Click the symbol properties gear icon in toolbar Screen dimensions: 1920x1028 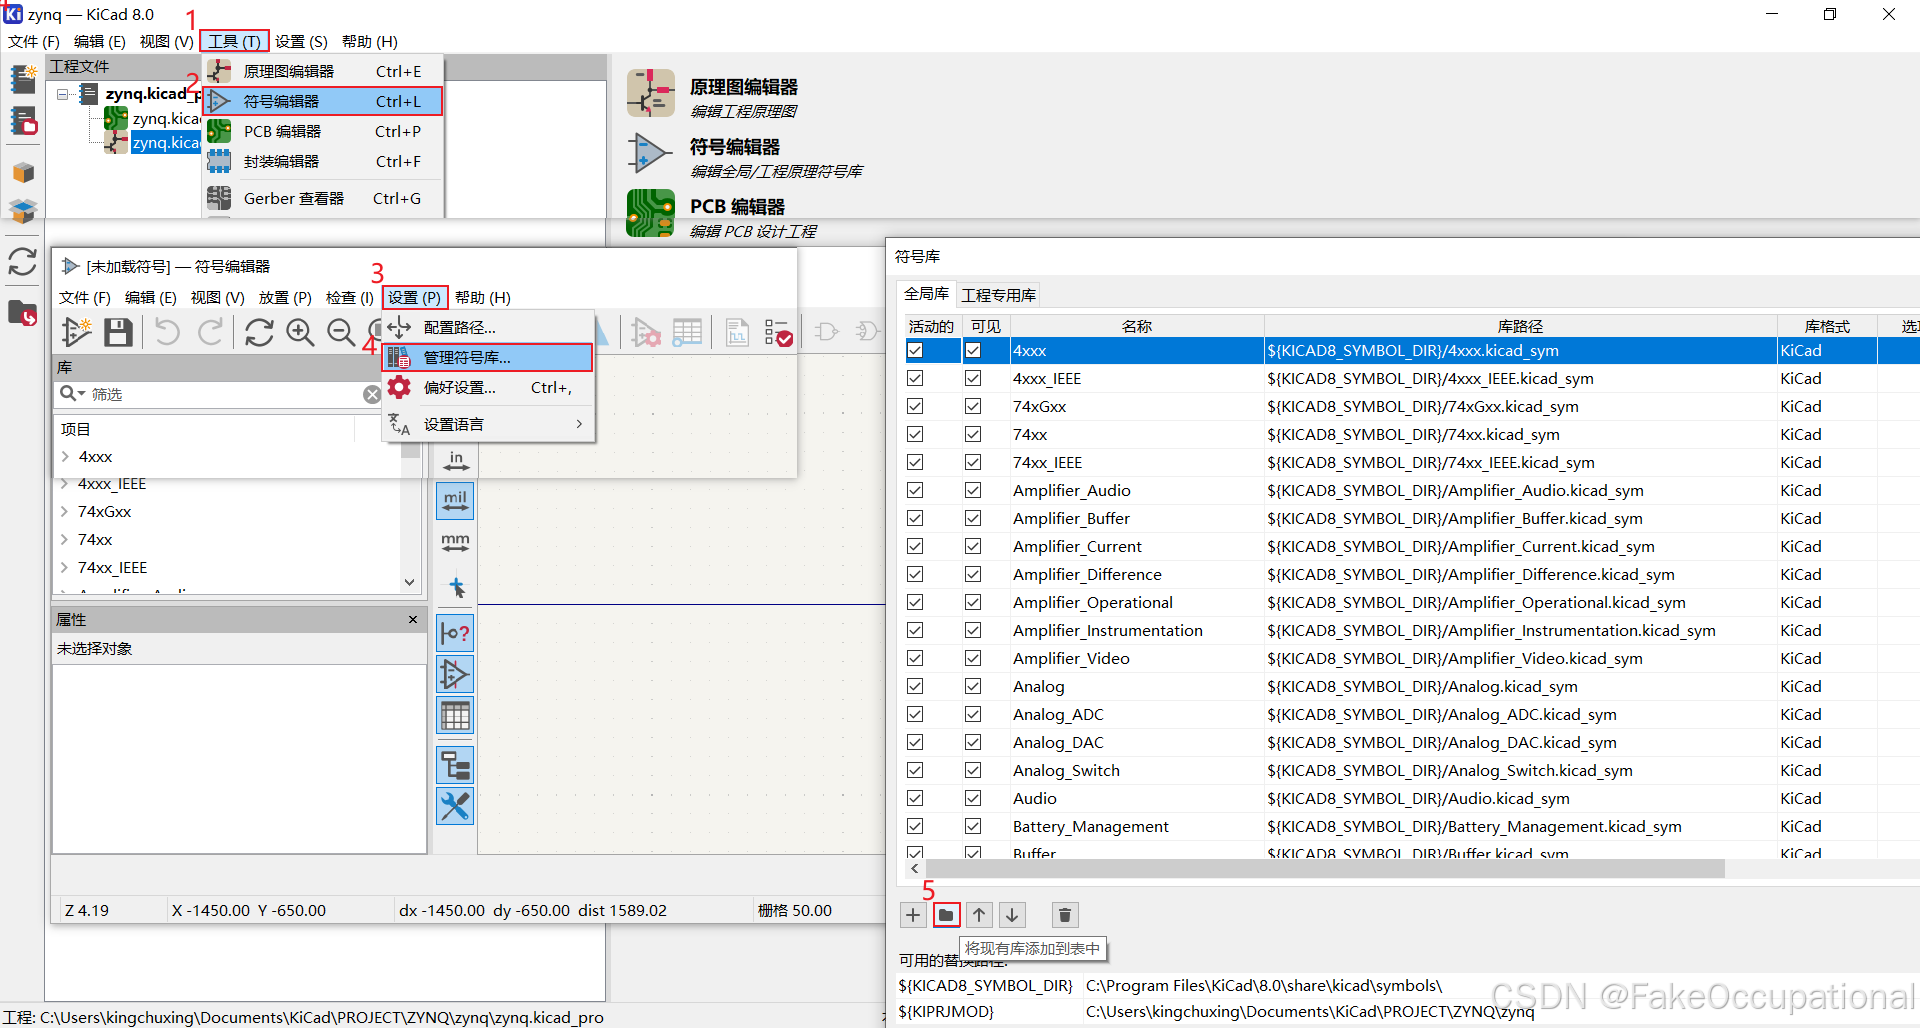(646, 332)
